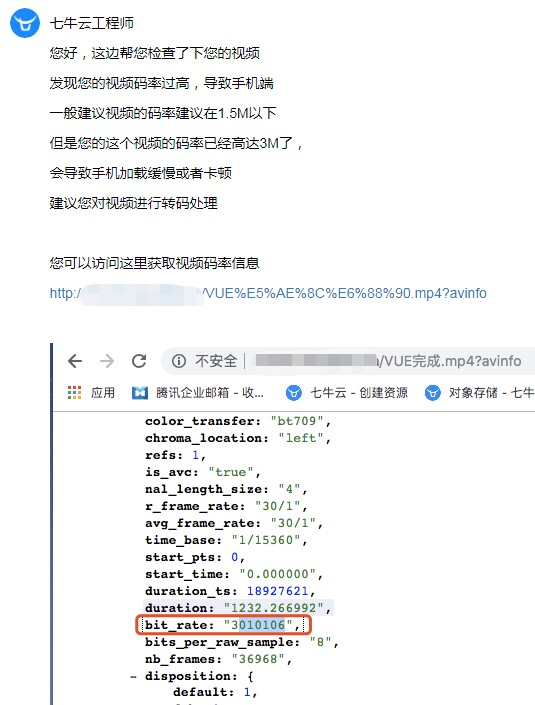Image resolution: width=535 pixels, height=705 pixels.
Task: Click the duration_ts 18927621 line
Action: click(230, 591)
